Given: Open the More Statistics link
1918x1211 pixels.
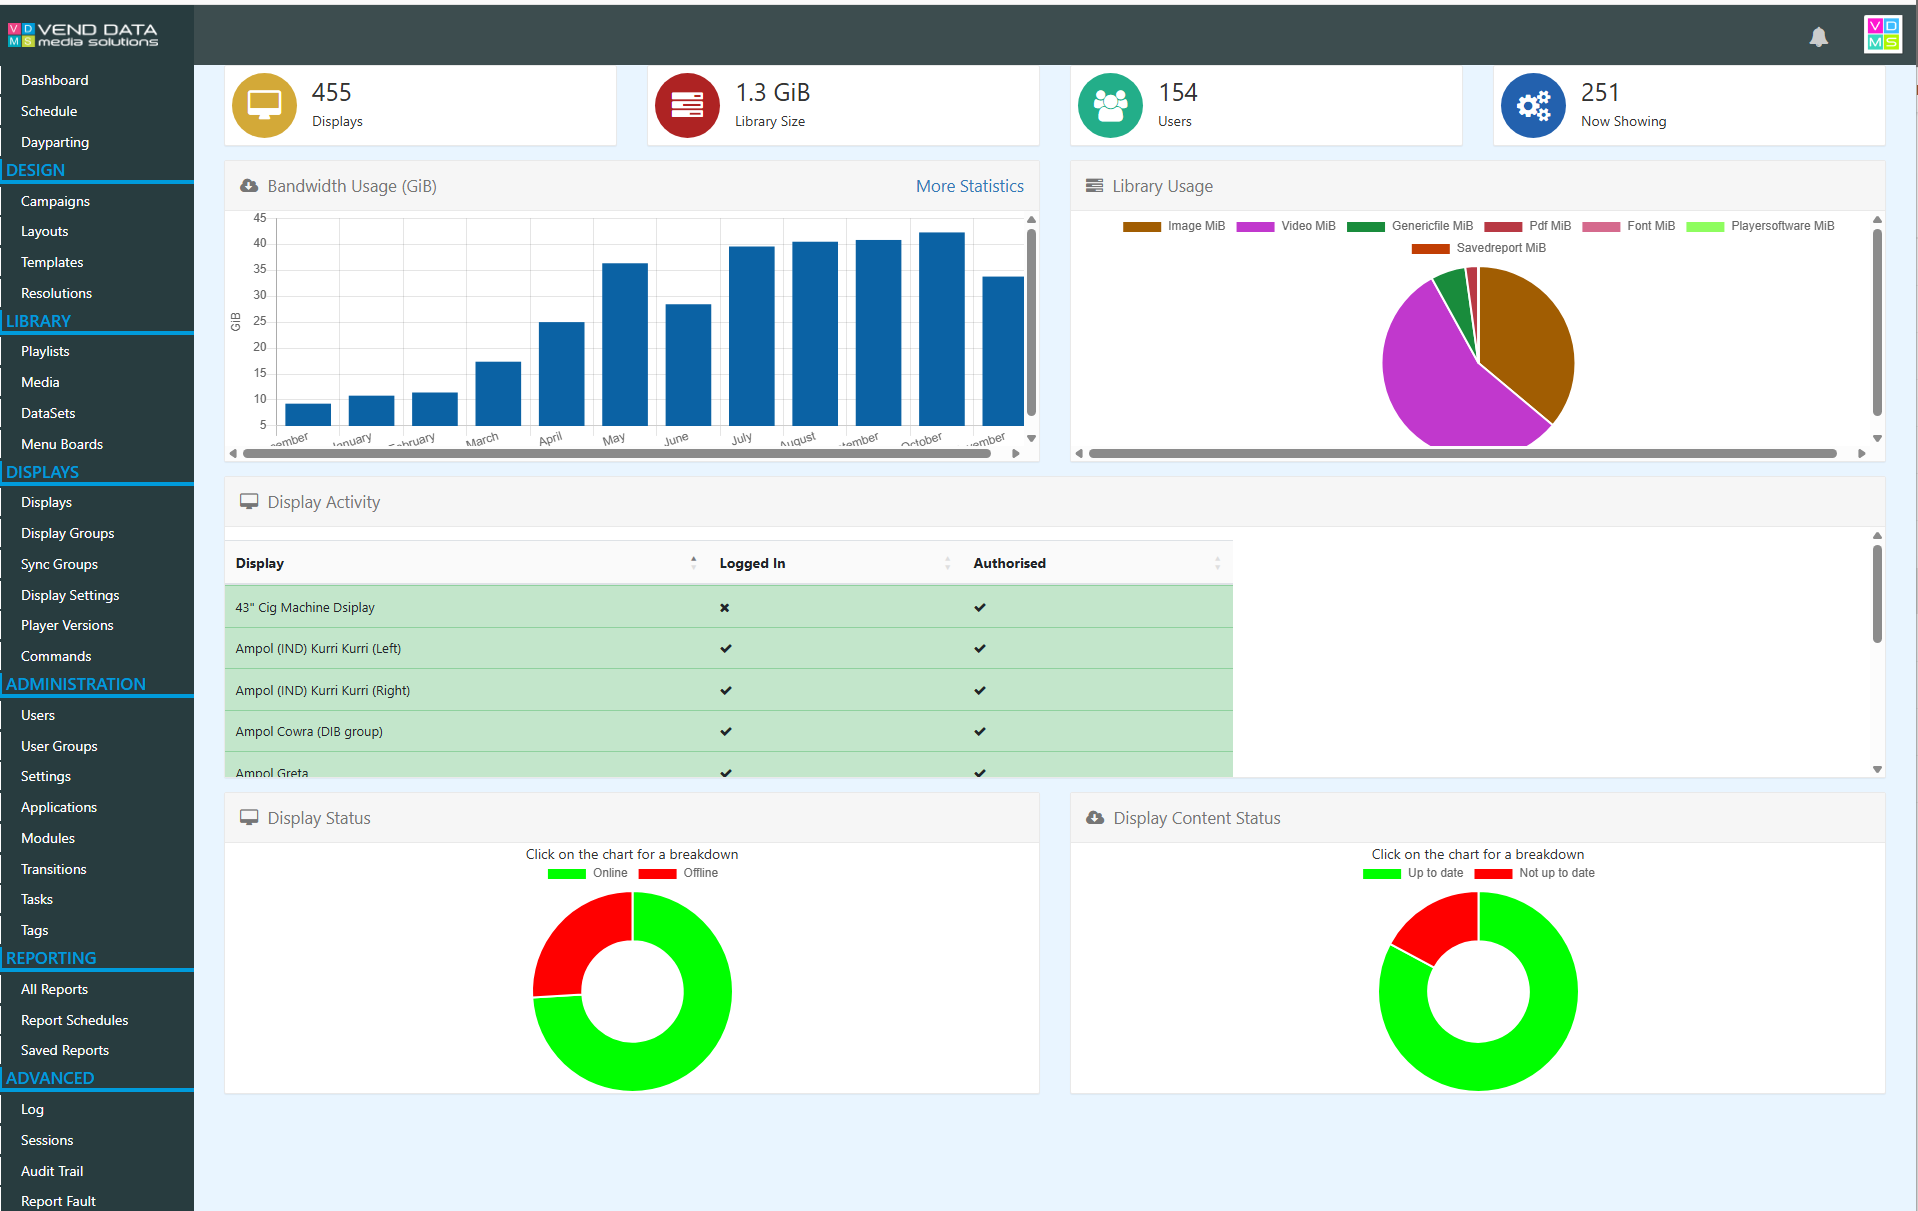Looking at the screenshot, I should [x=969, y=186].
